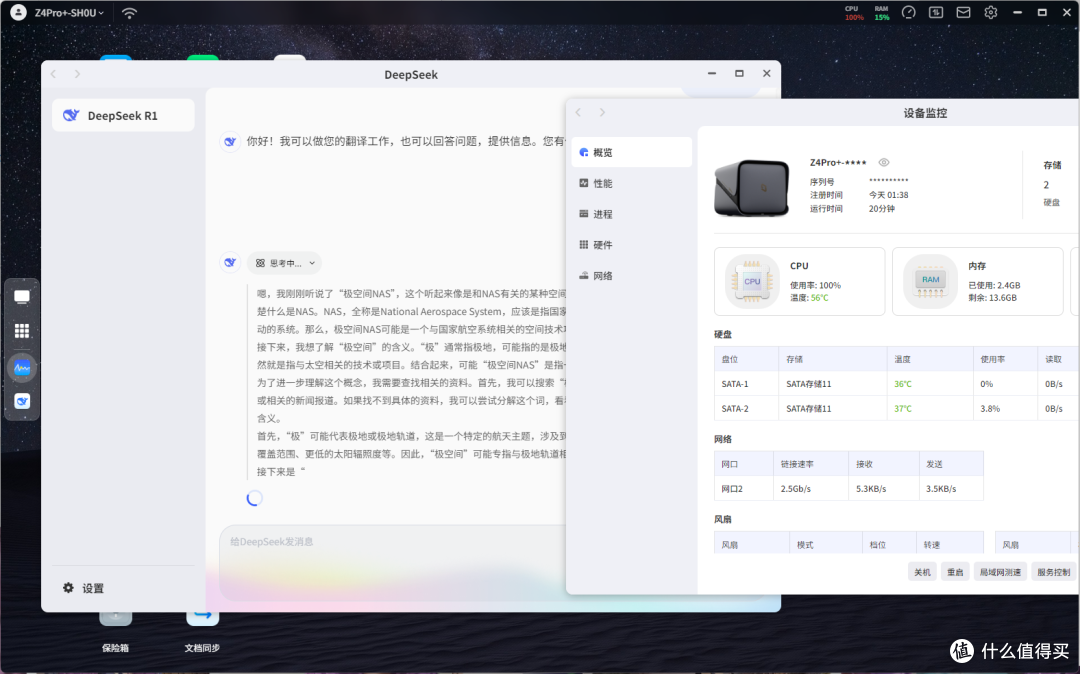Open the DeepSeek icon in left dock

(22, 401)
